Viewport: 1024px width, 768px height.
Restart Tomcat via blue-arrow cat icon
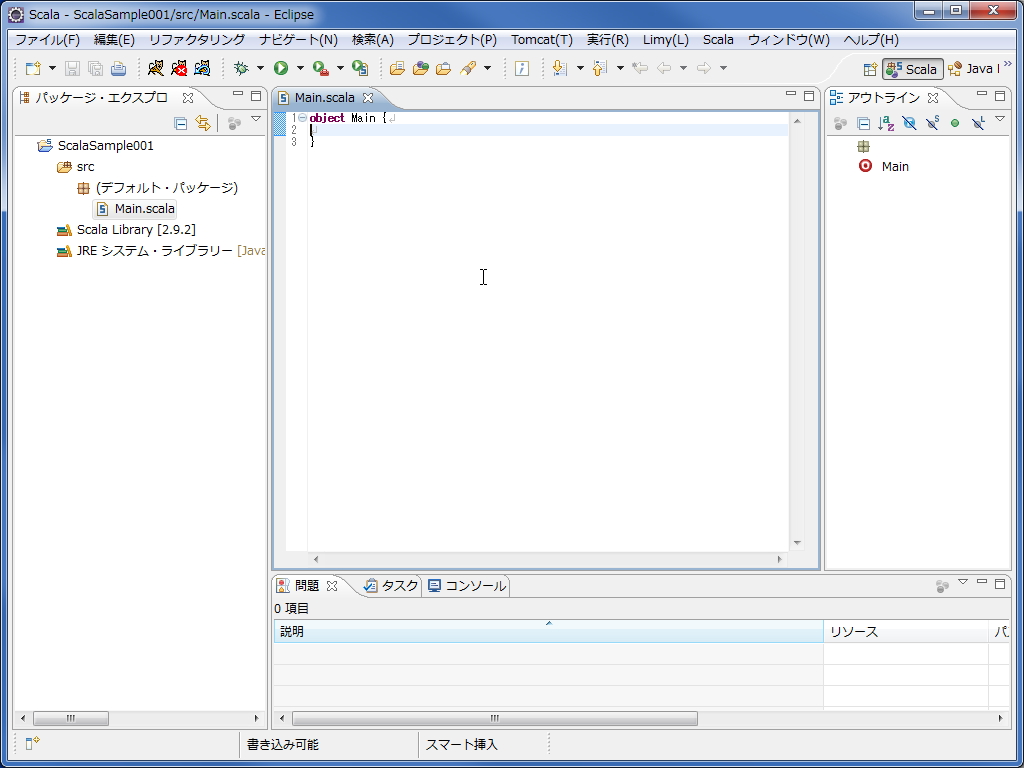tap(202, 68)
